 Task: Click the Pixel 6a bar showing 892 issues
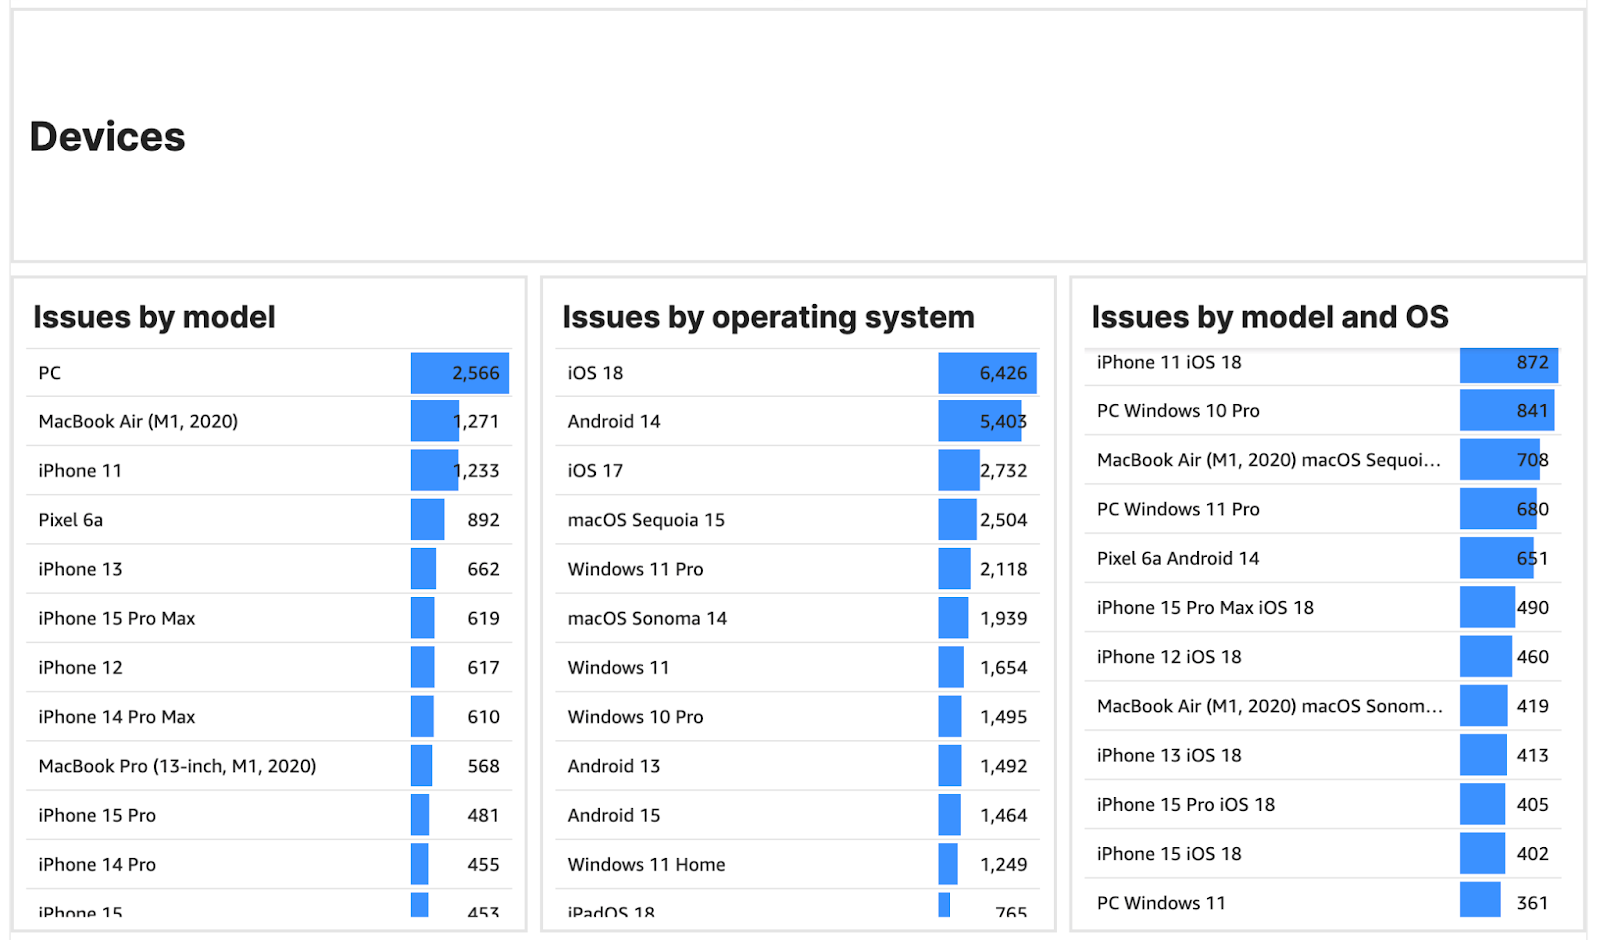[x=427, y=519]
